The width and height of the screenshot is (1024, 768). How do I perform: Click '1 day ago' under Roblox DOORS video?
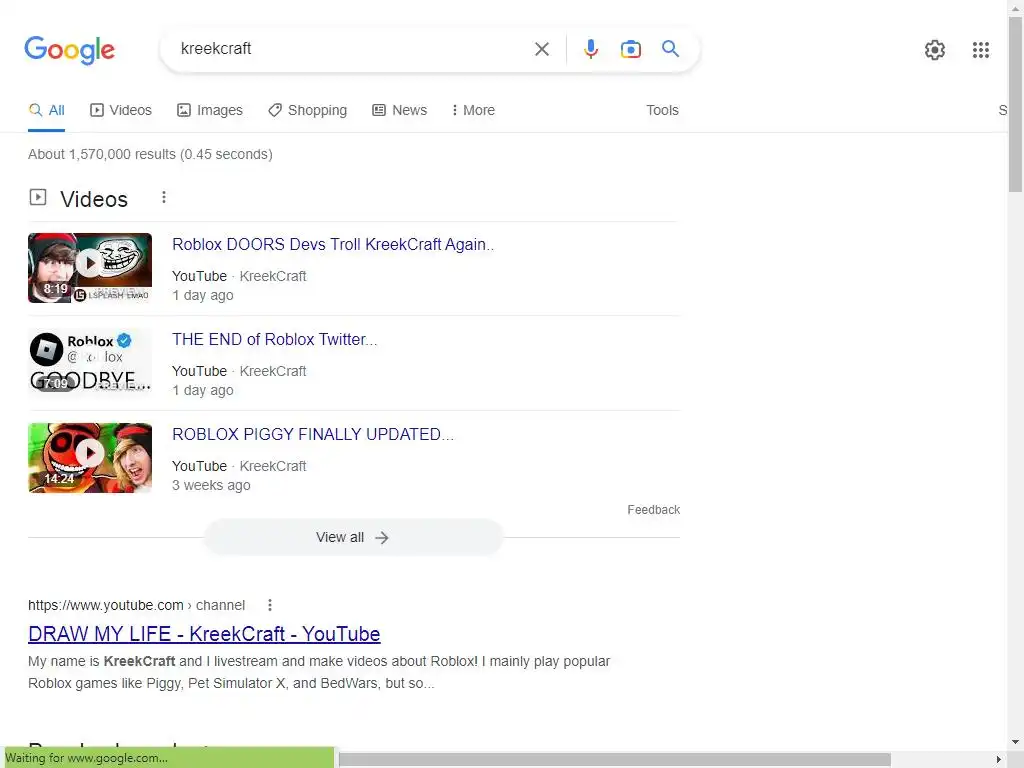click(202, 295)
